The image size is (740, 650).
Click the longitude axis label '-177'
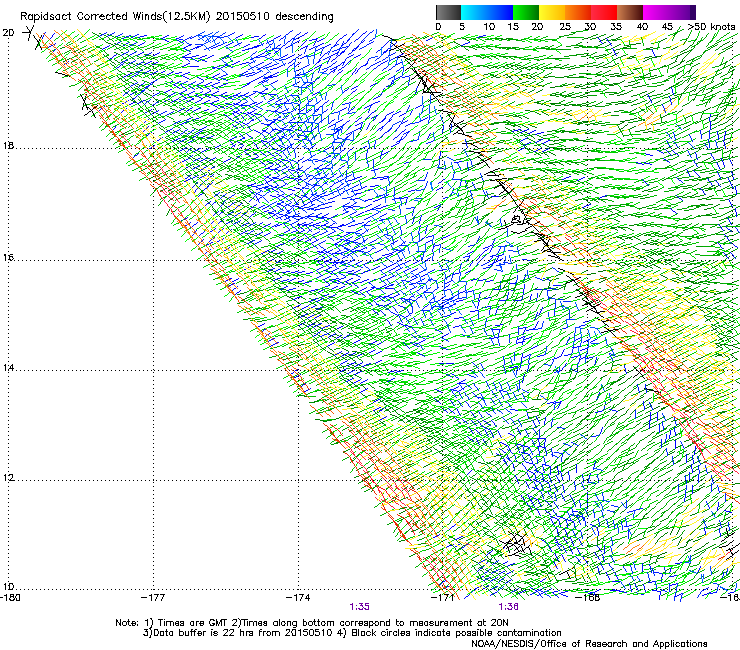153,597
